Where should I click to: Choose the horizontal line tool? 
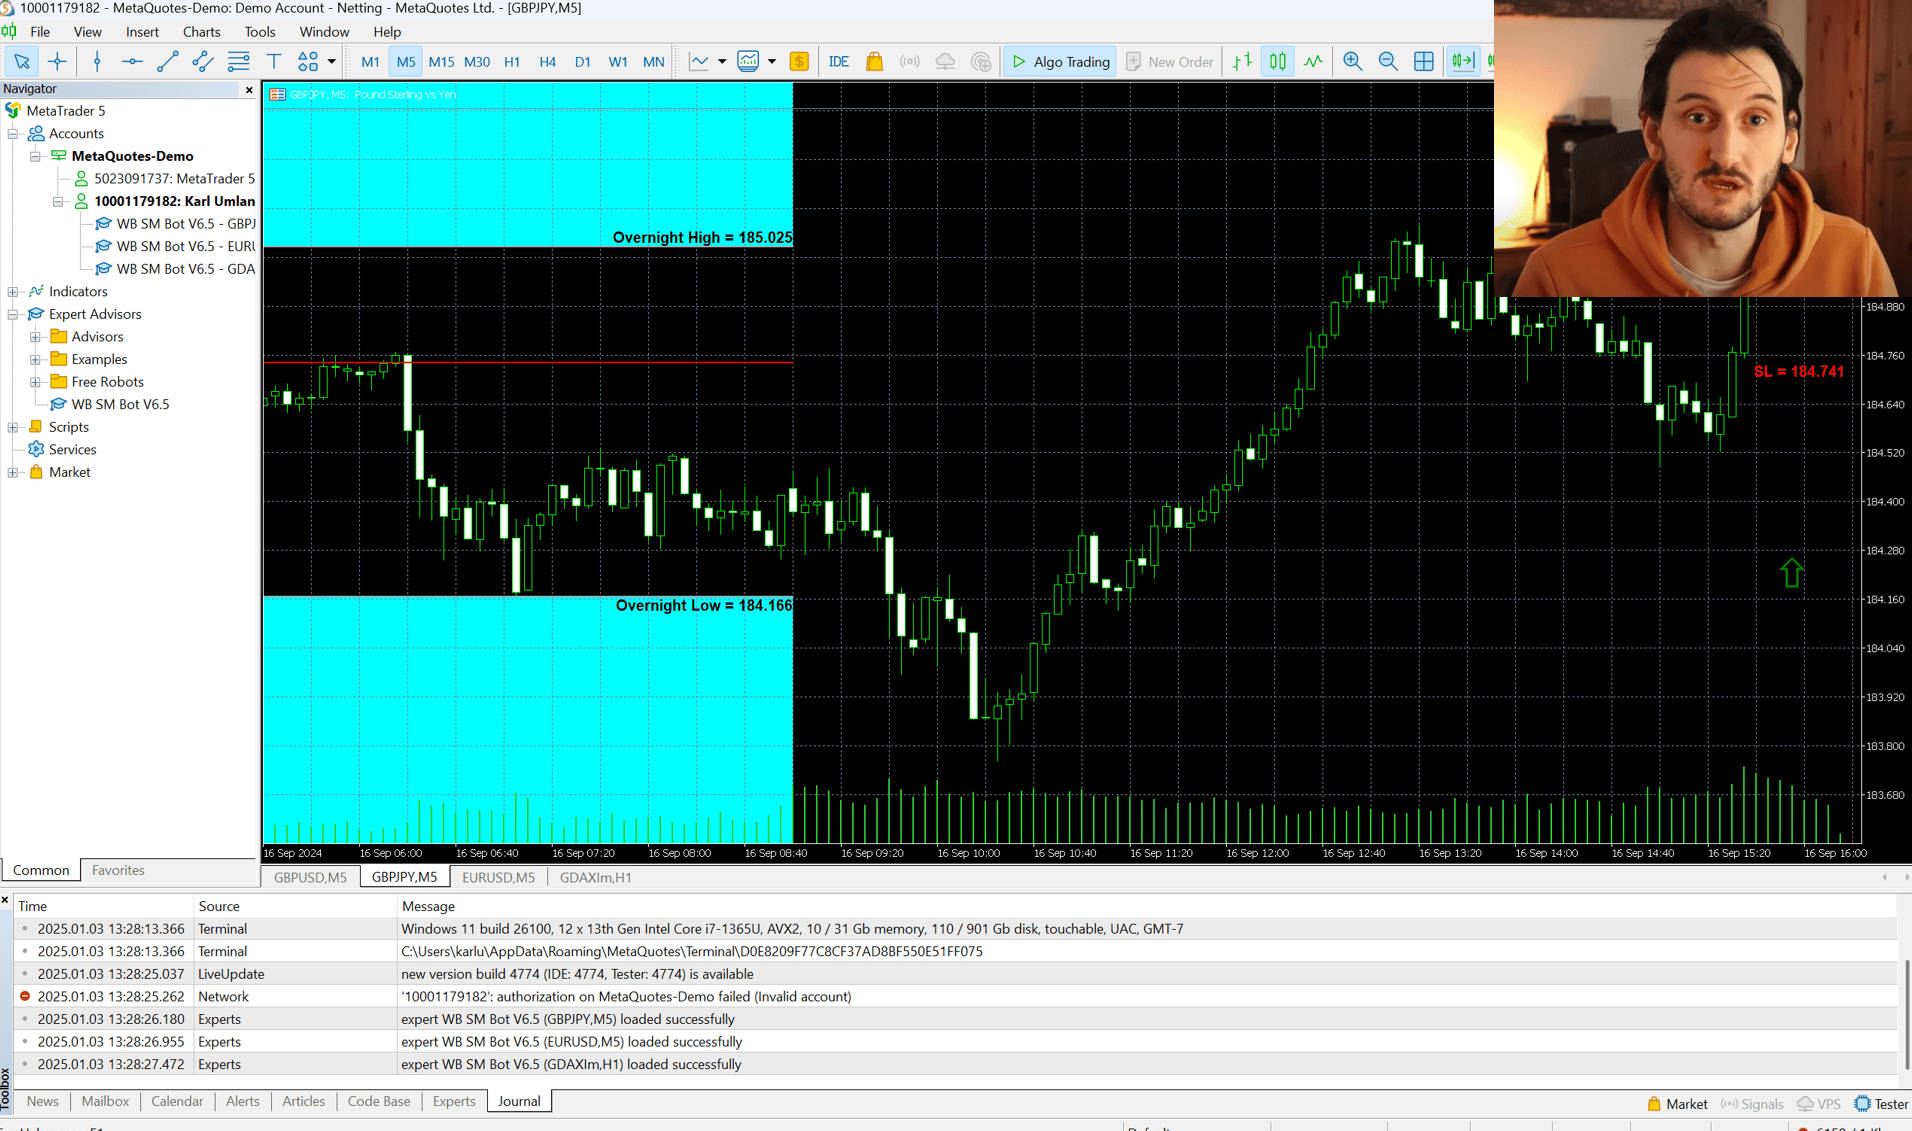(x=132, y=62)
